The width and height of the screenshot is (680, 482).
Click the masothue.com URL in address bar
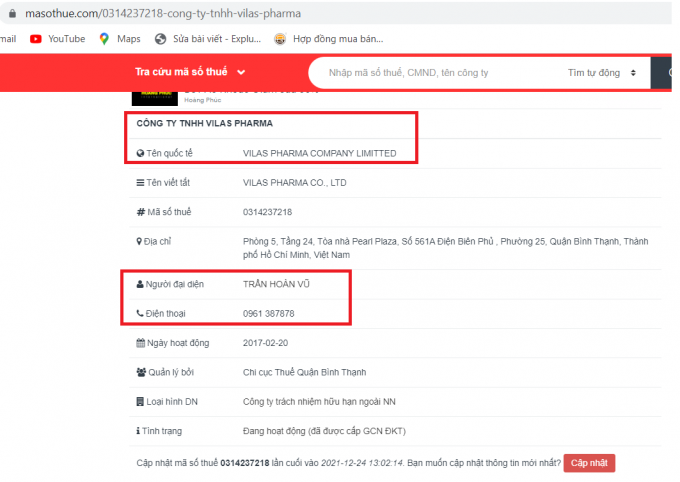163,13
